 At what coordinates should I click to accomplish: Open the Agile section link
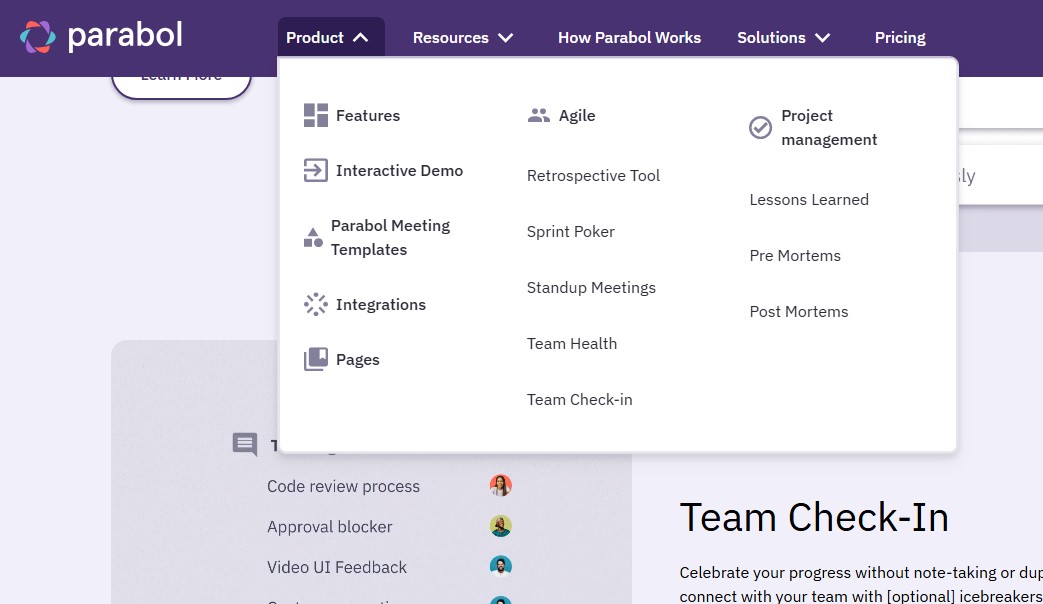577,115
